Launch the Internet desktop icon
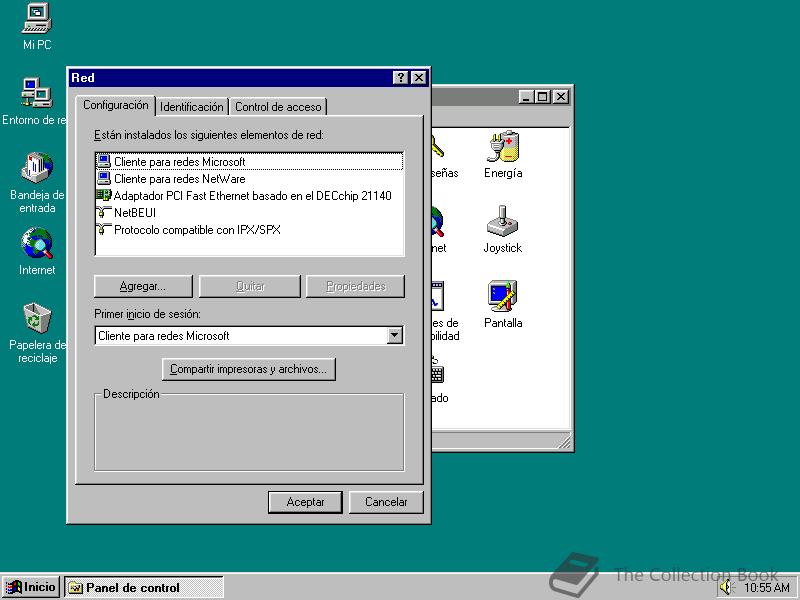Screen dimensions: 800x600 point(37,252)
